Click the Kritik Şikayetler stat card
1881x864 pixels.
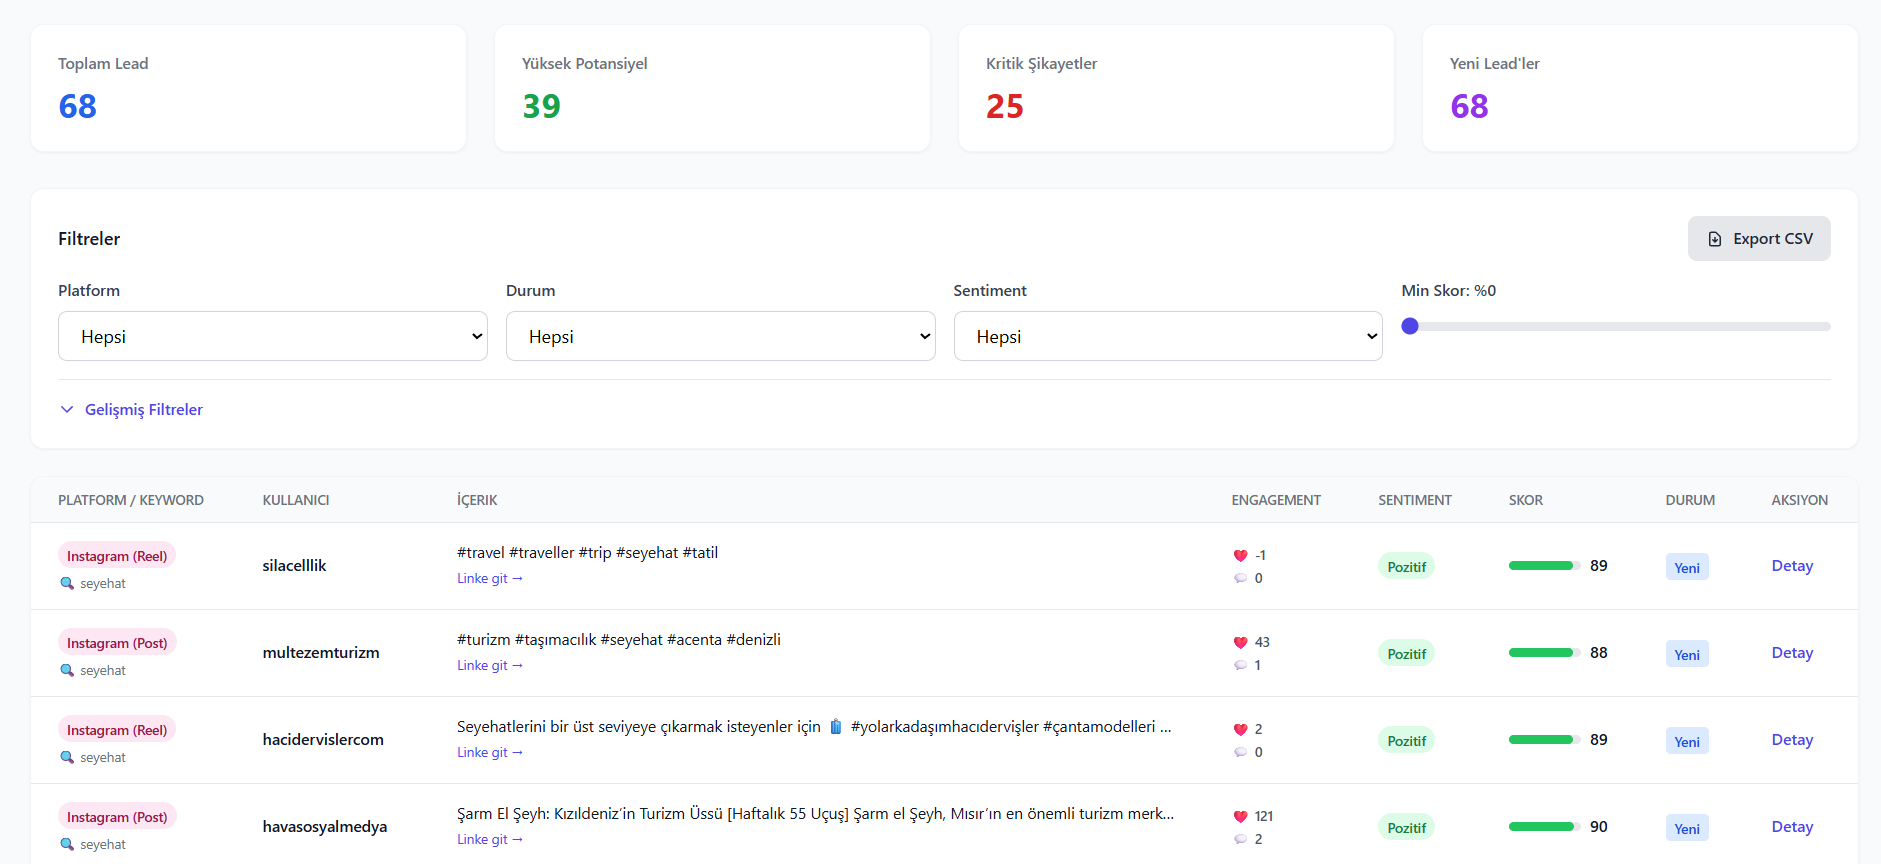(x=1175, y=88)
